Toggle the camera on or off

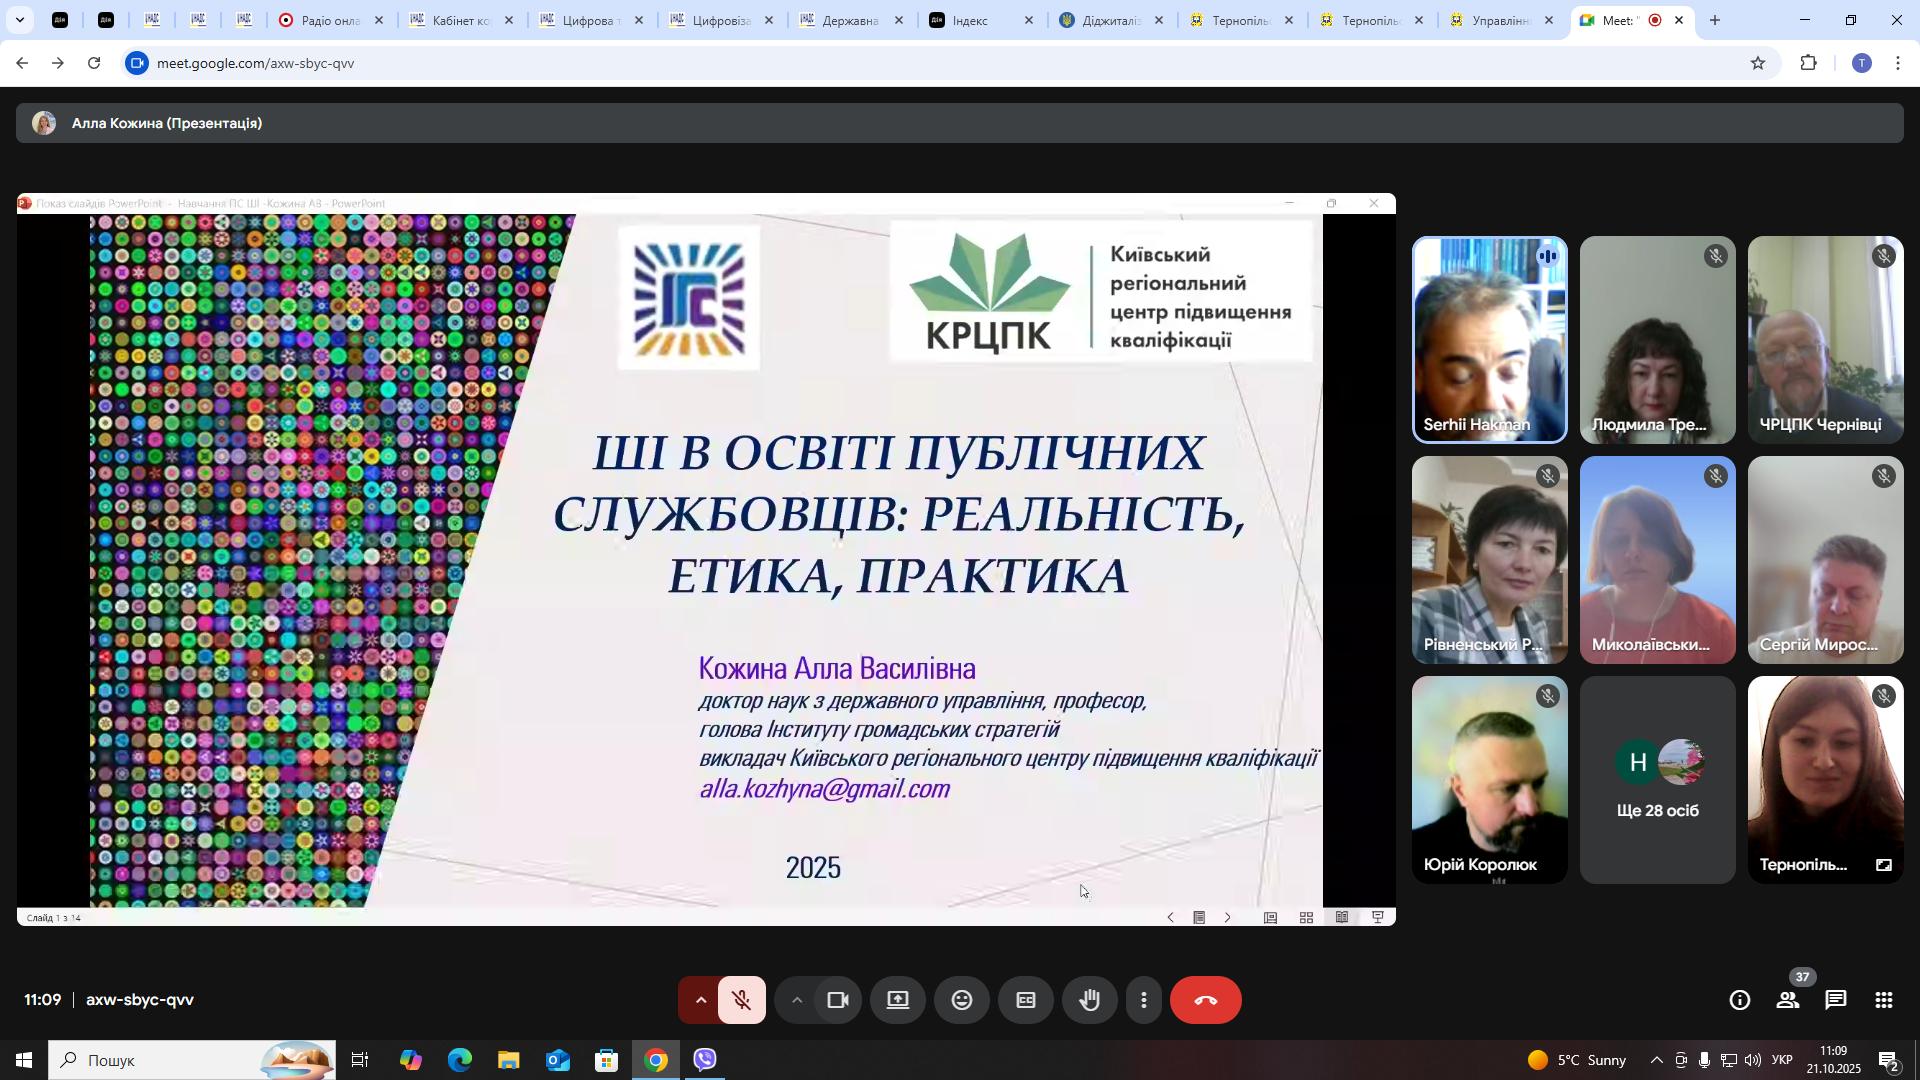(838, 1001)
